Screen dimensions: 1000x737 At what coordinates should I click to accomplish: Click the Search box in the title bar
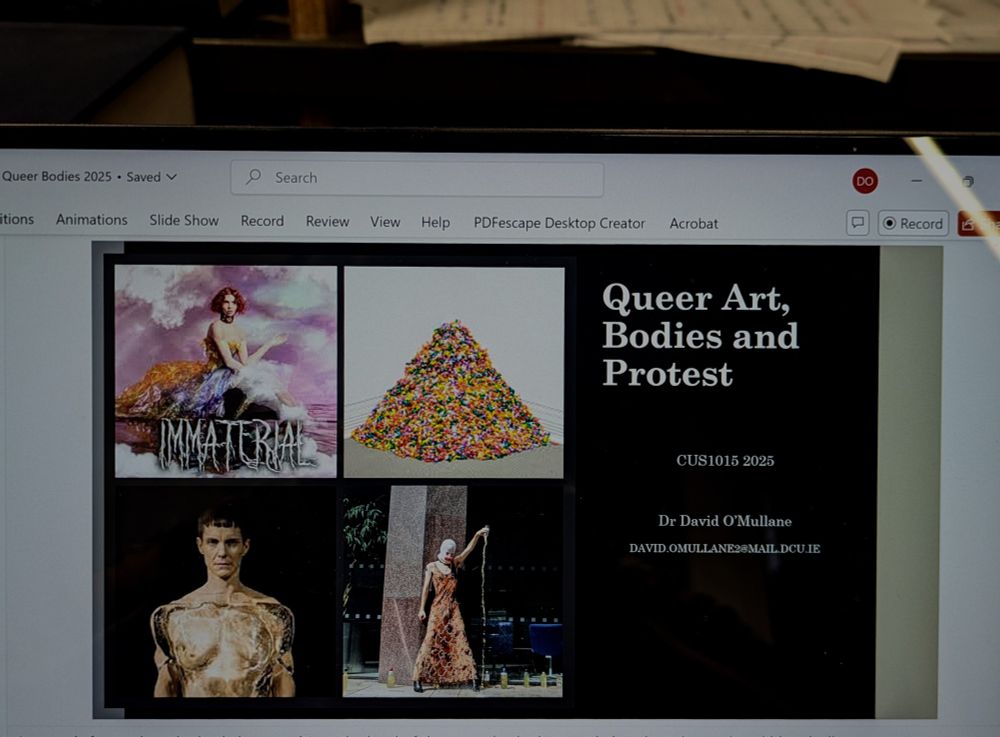point(417,178)
